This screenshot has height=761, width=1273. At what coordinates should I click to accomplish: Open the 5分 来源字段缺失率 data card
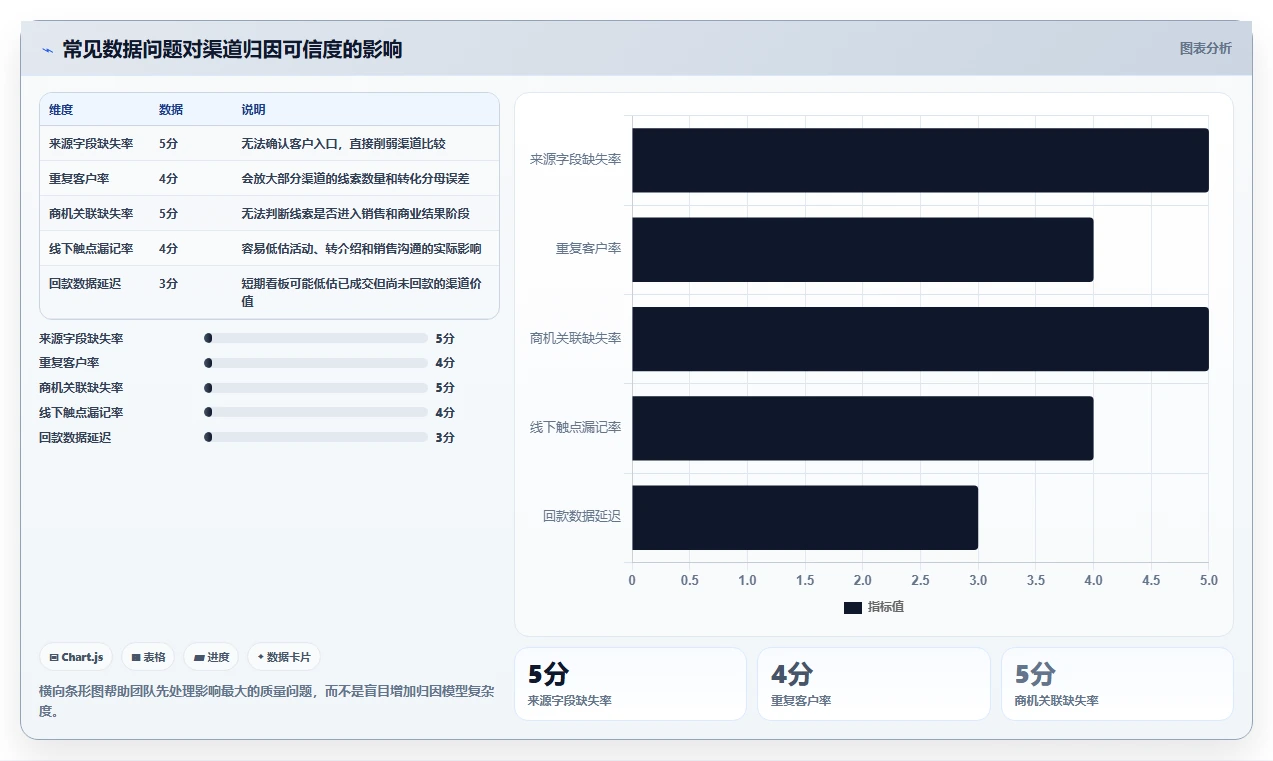coord(630,684)
